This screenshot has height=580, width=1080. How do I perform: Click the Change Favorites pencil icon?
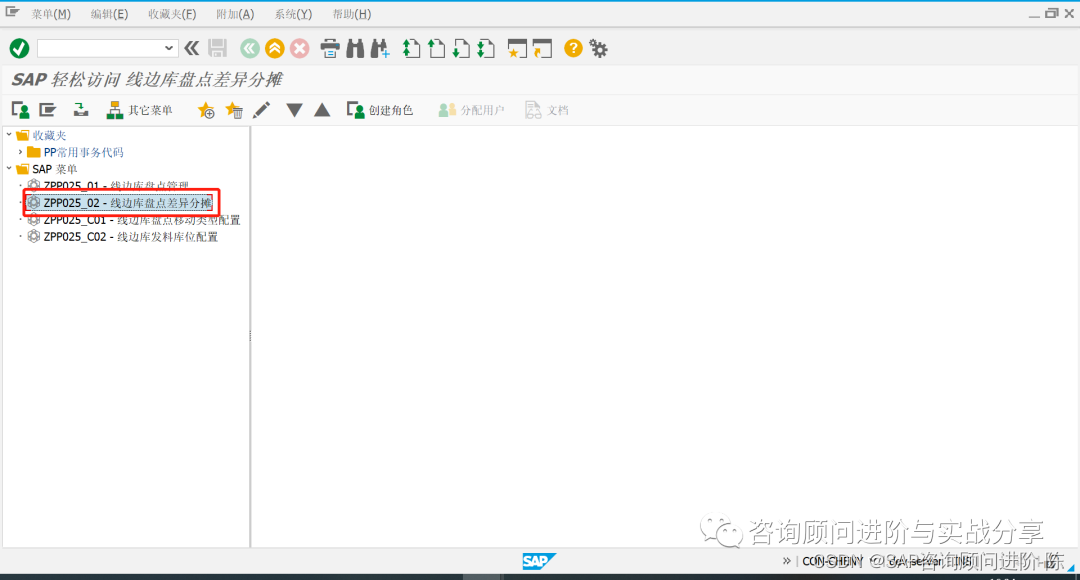pyautogui.click(x=262, y=110)
